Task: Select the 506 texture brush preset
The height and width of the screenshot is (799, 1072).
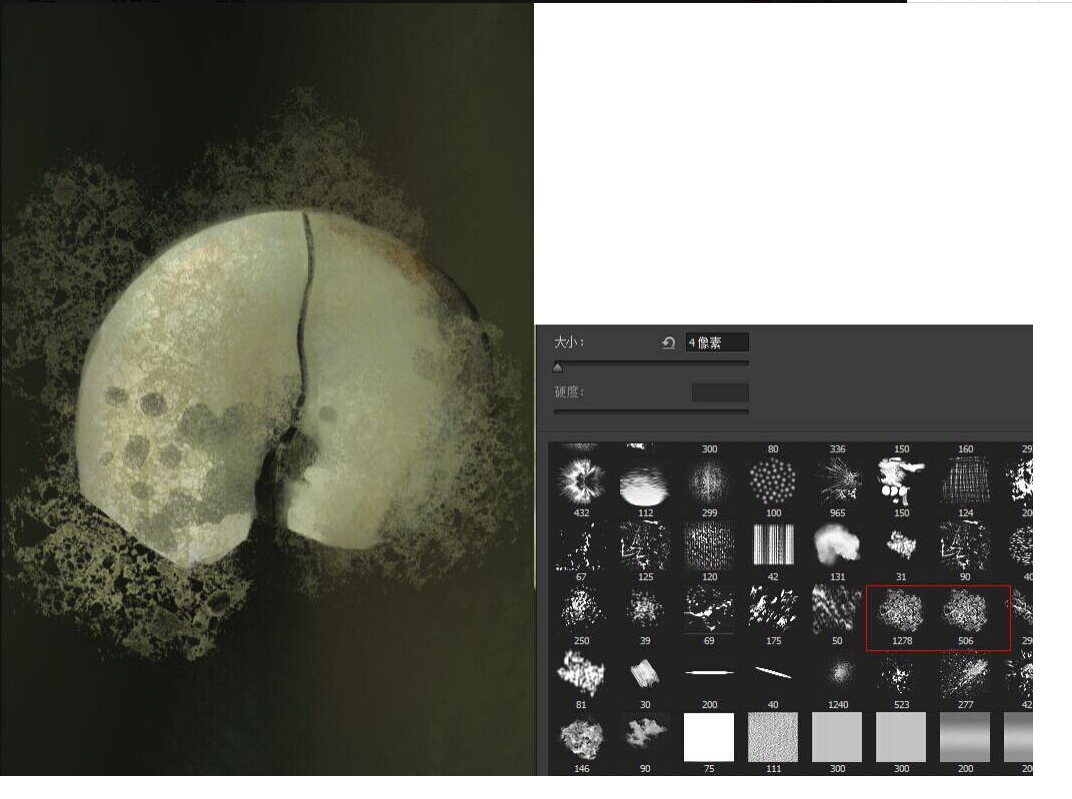Action: pyautogui.click(x=966, y=611)
